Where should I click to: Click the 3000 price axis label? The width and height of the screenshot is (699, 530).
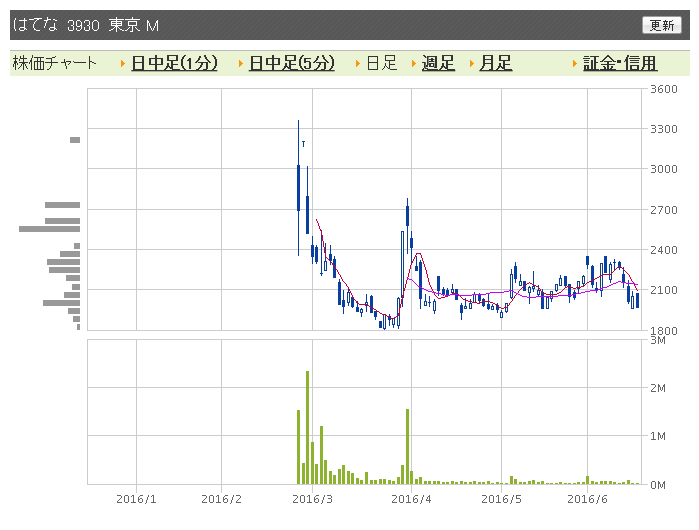(664, 169)
